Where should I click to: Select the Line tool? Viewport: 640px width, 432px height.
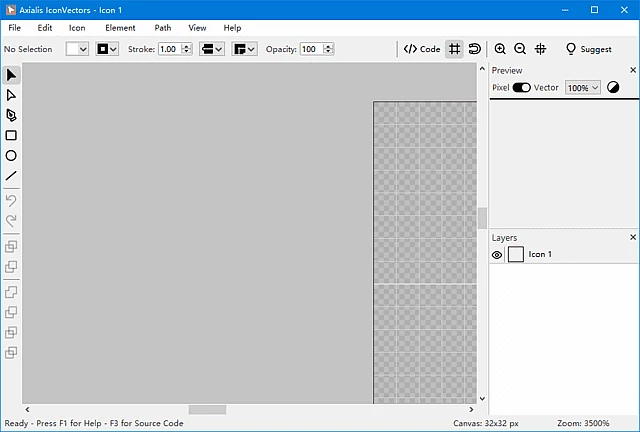point(11,176)
